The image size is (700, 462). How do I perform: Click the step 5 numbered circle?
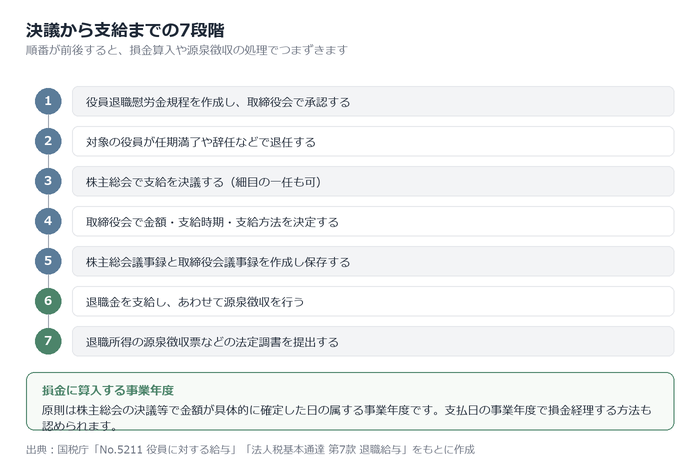click(x=48, y=261)
